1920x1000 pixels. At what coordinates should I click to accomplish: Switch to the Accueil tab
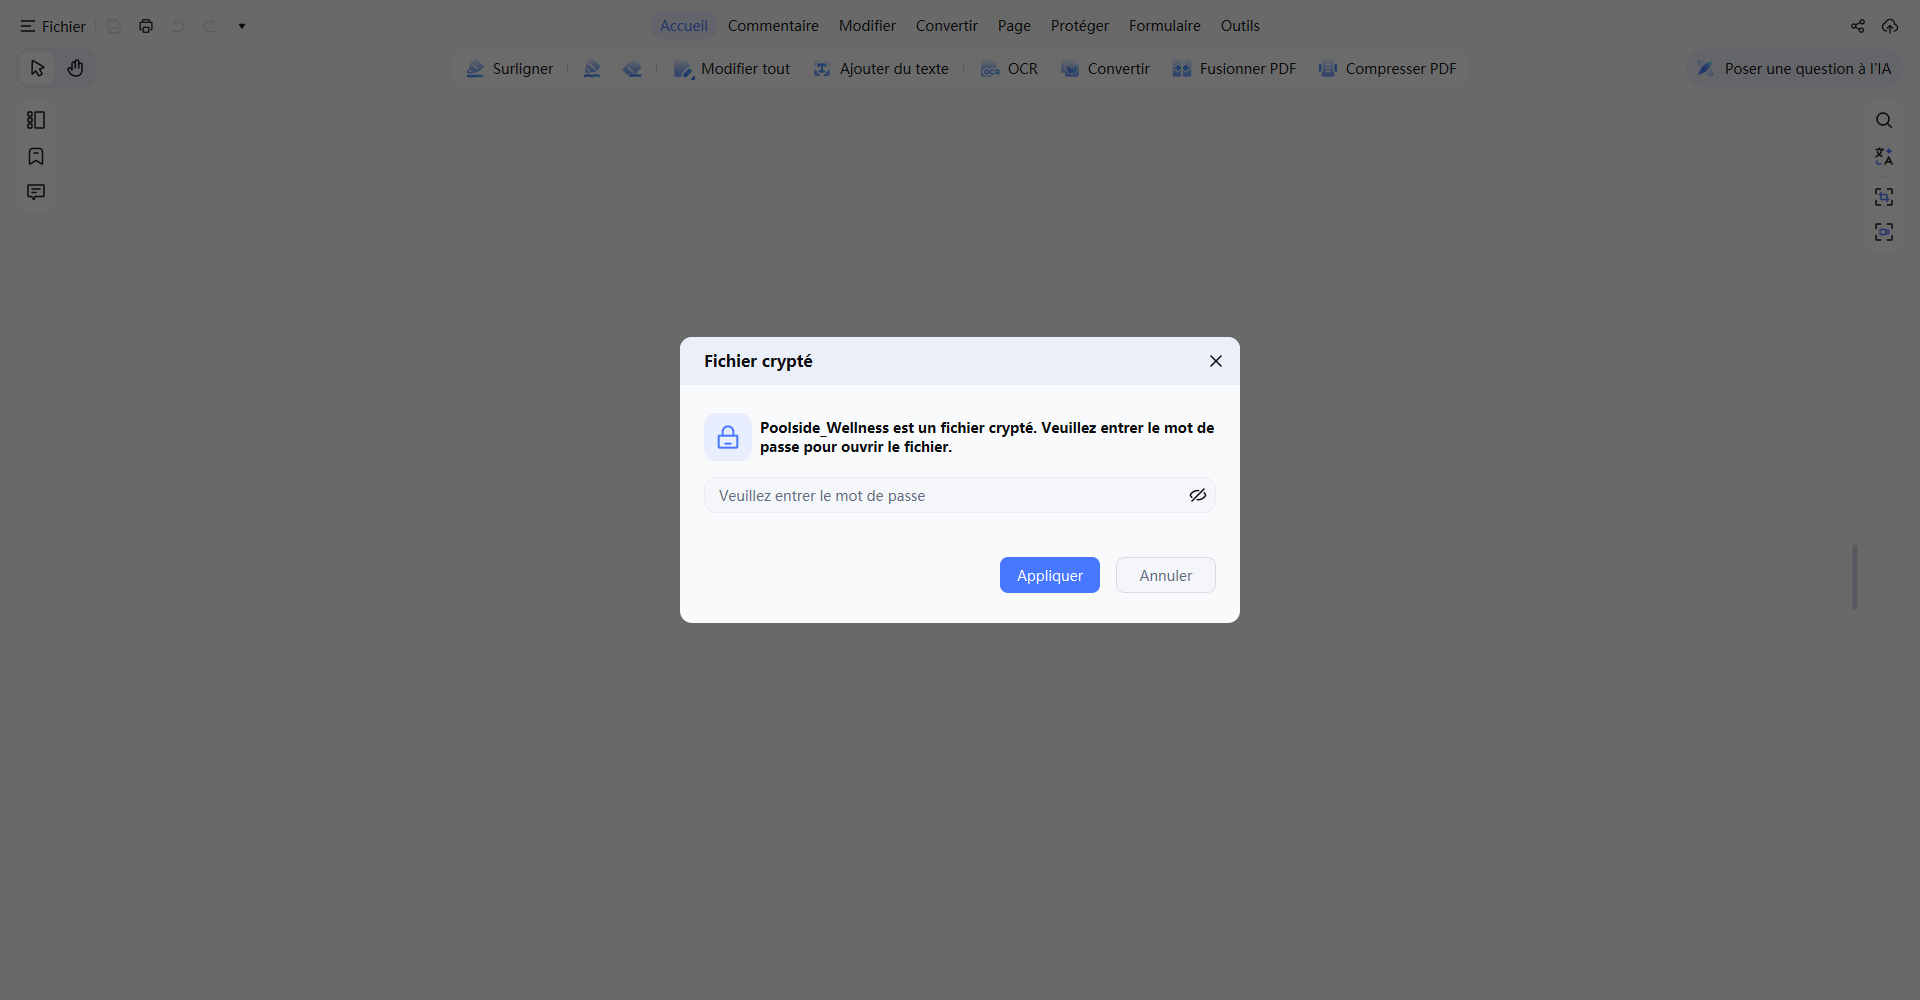pyautogui.click(x=684, y=26)
